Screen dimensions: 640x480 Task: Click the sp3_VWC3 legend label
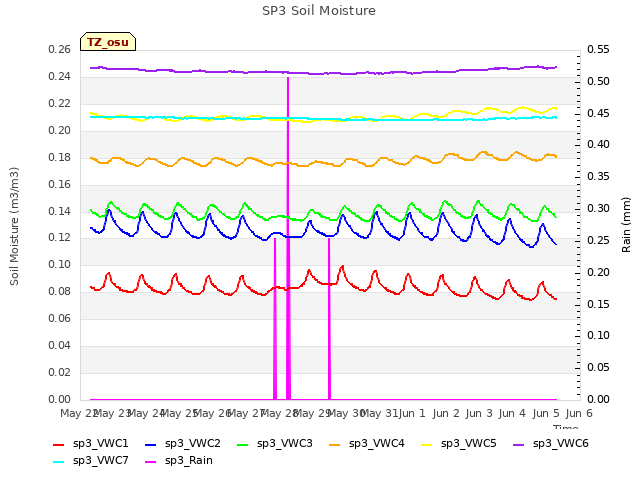[284, 444]
